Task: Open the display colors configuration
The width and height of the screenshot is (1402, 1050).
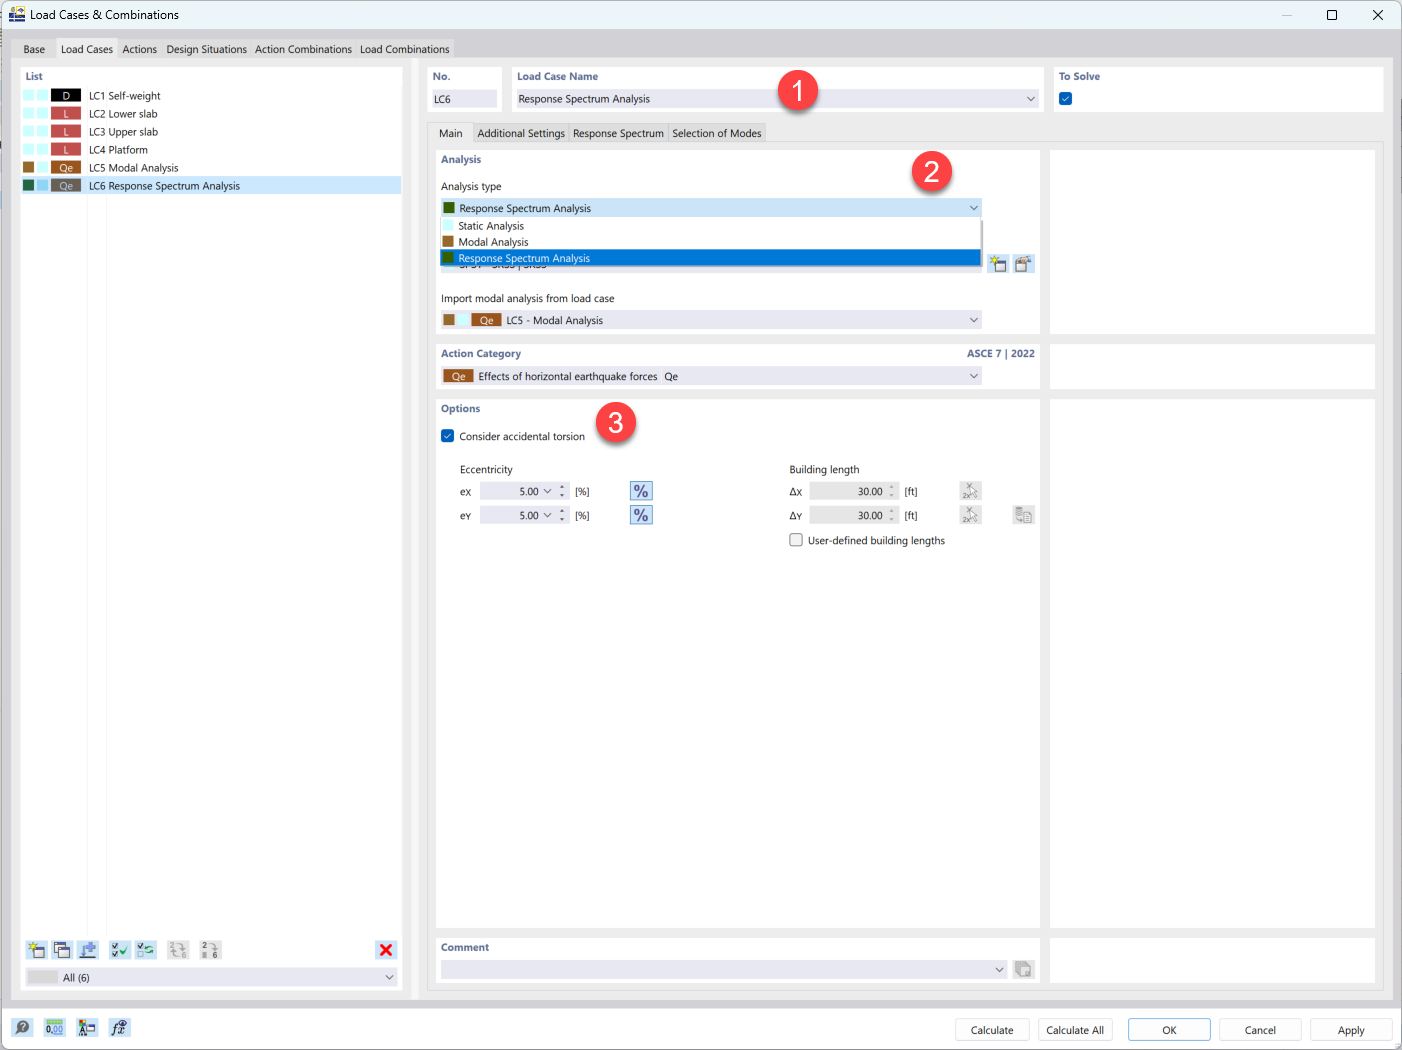Action: click(87, 1027)
